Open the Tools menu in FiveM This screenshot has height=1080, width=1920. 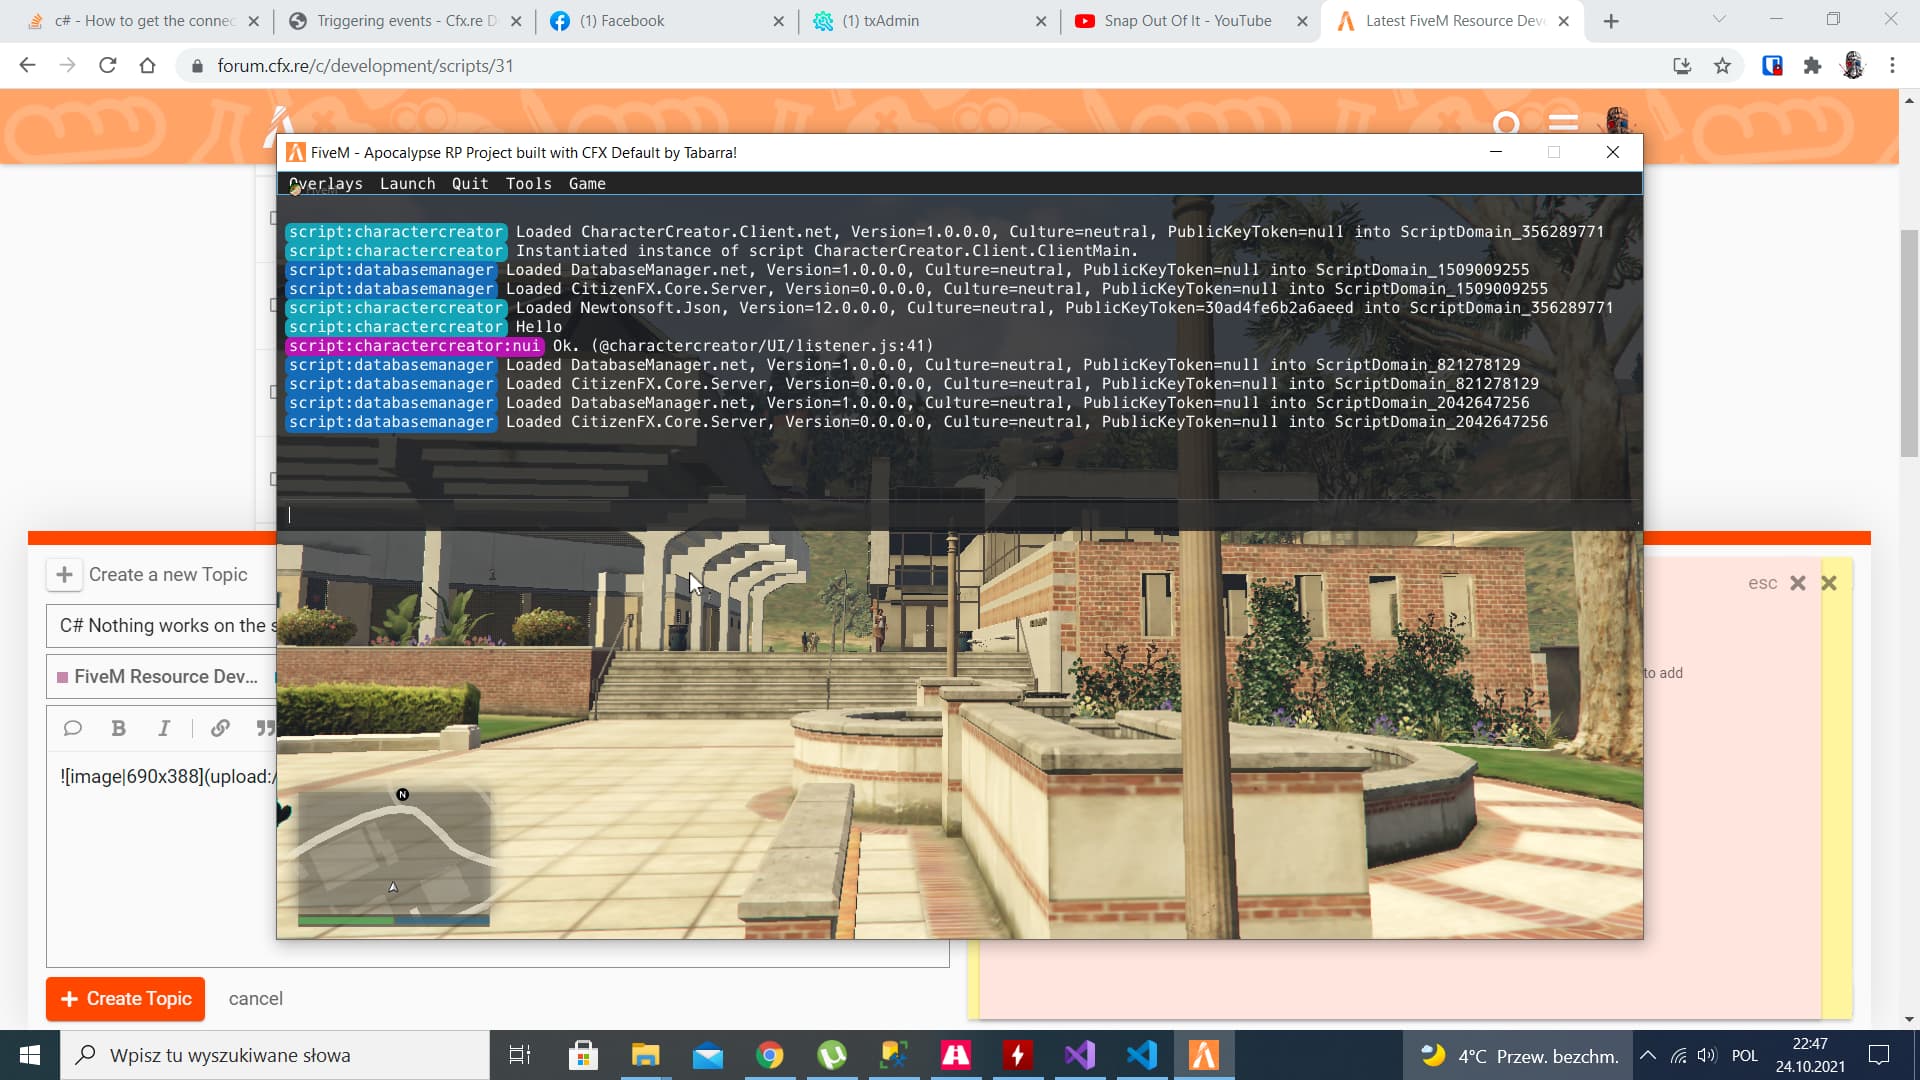click(x=528, y=184)
